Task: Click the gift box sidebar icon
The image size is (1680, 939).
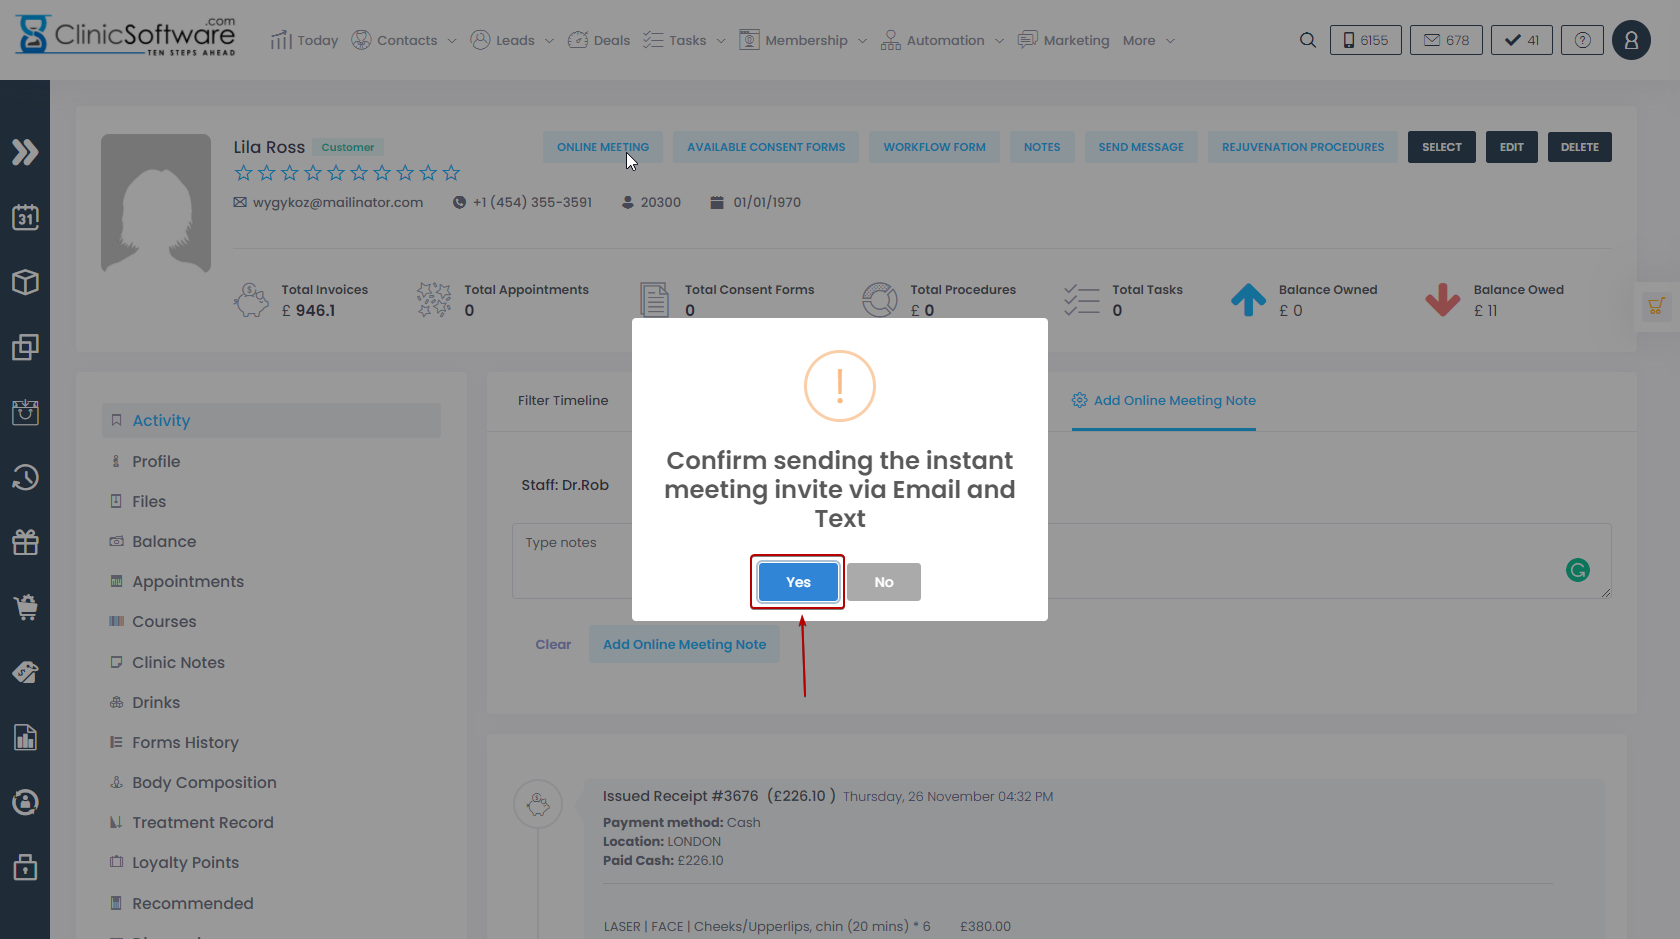Action: click(x=25, y=542)
